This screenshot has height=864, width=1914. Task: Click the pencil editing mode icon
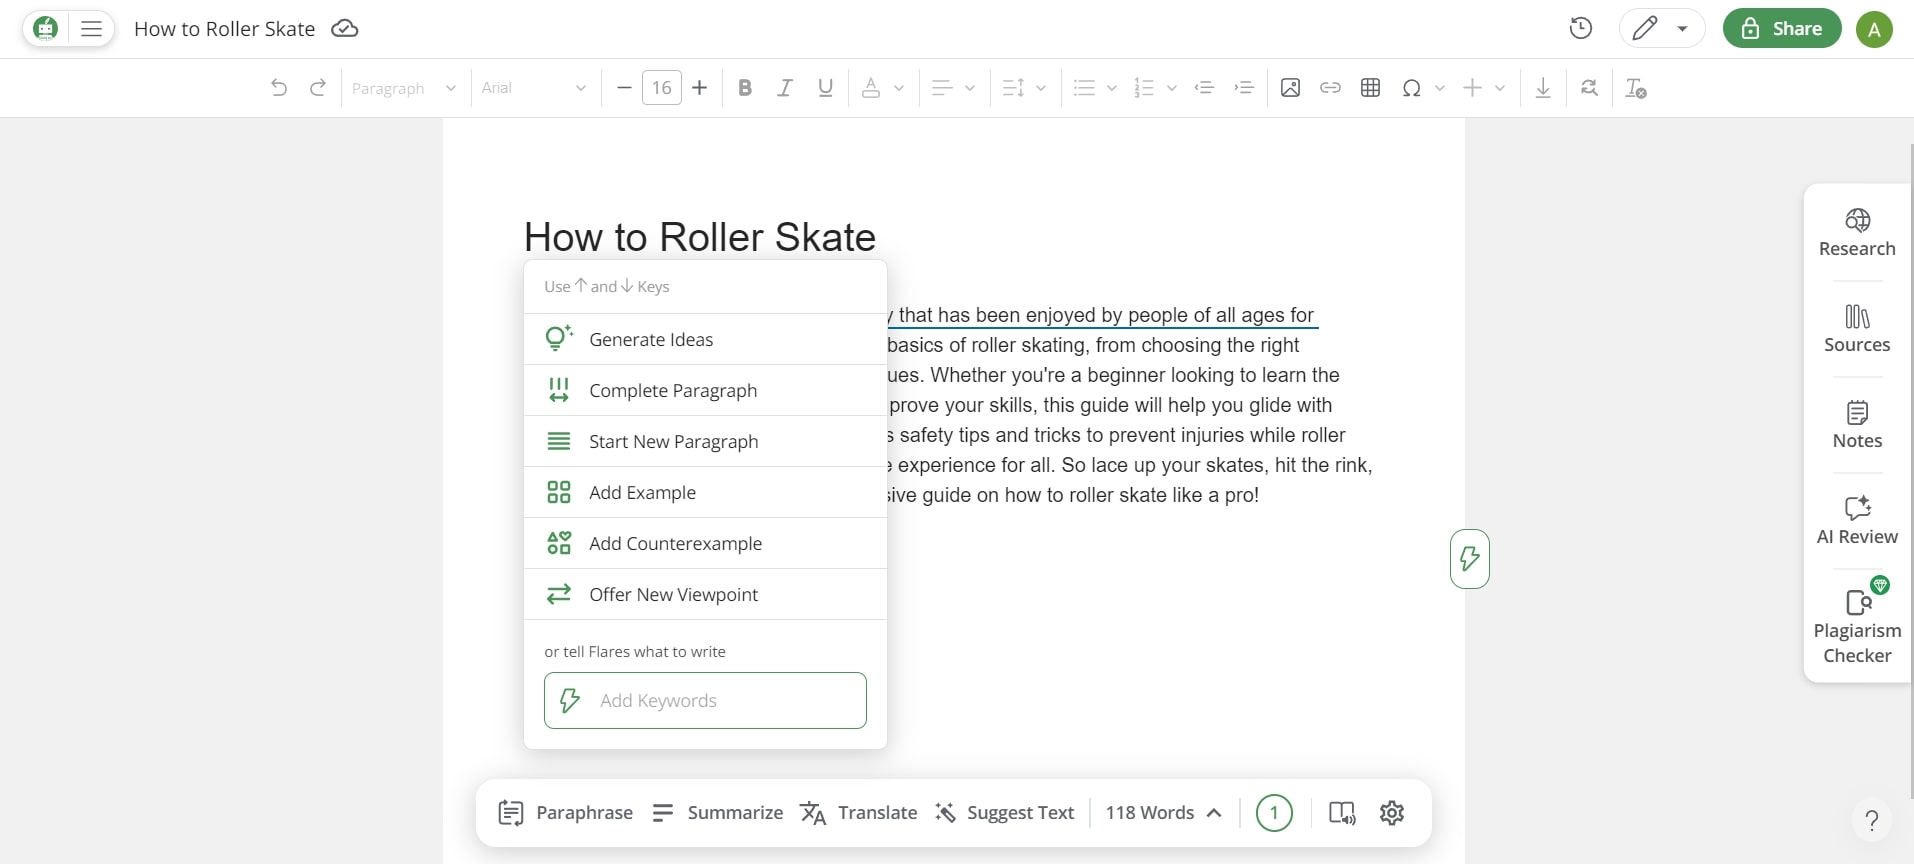click(1645, 28)
